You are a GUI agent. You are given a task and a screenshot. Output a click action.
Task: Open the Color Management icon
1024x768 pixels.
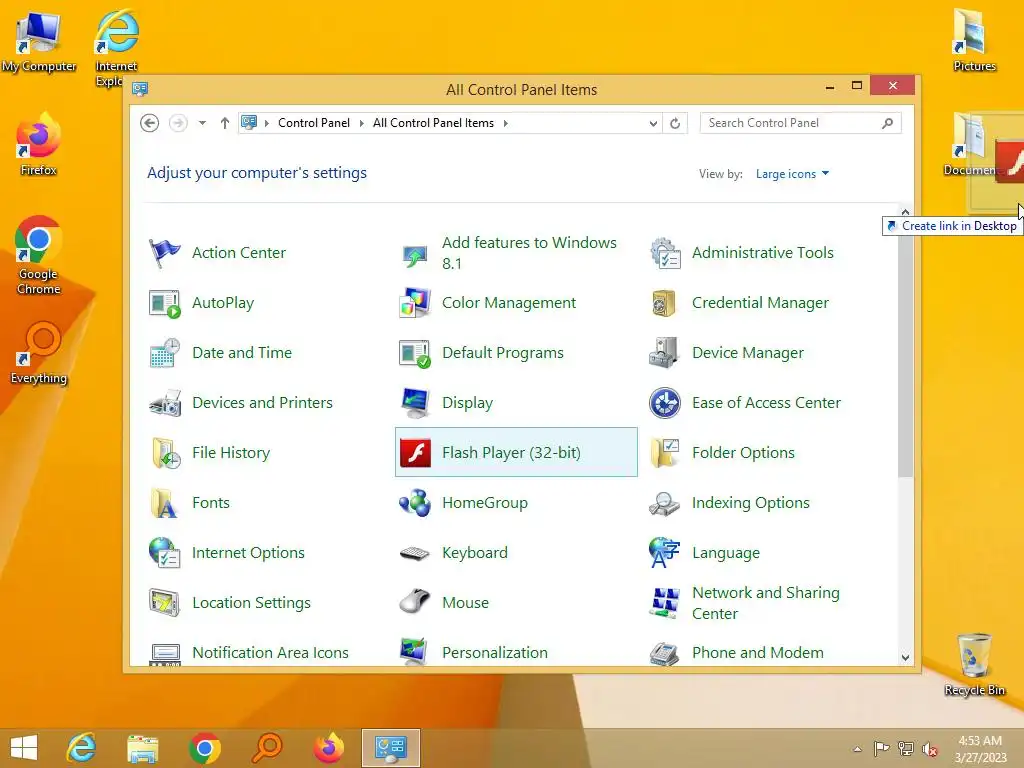click(x=414, y=303)
